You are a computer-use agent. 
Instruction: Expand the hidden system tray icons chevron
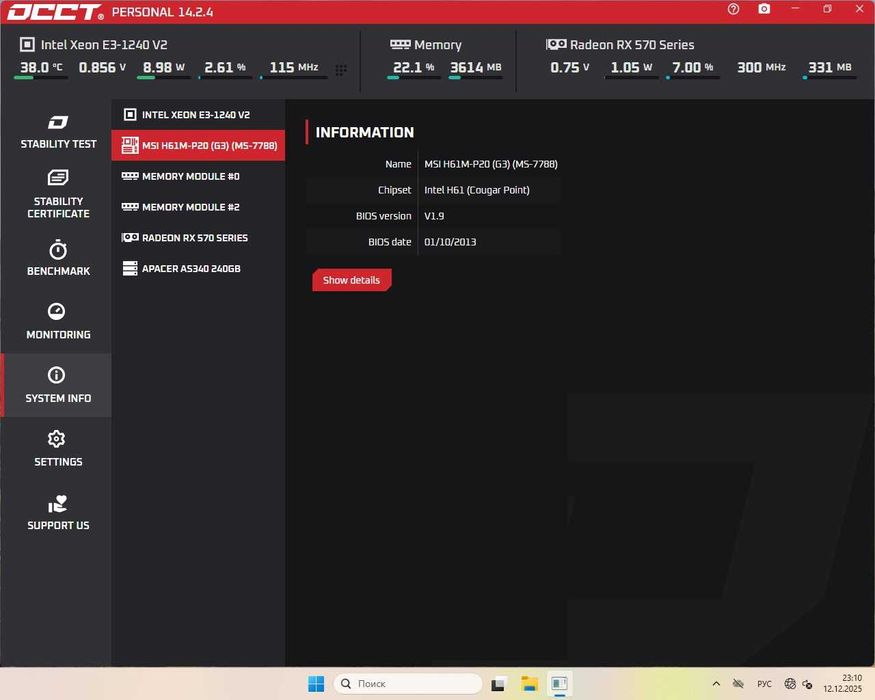pyautogui.click(x=716, y=684)
